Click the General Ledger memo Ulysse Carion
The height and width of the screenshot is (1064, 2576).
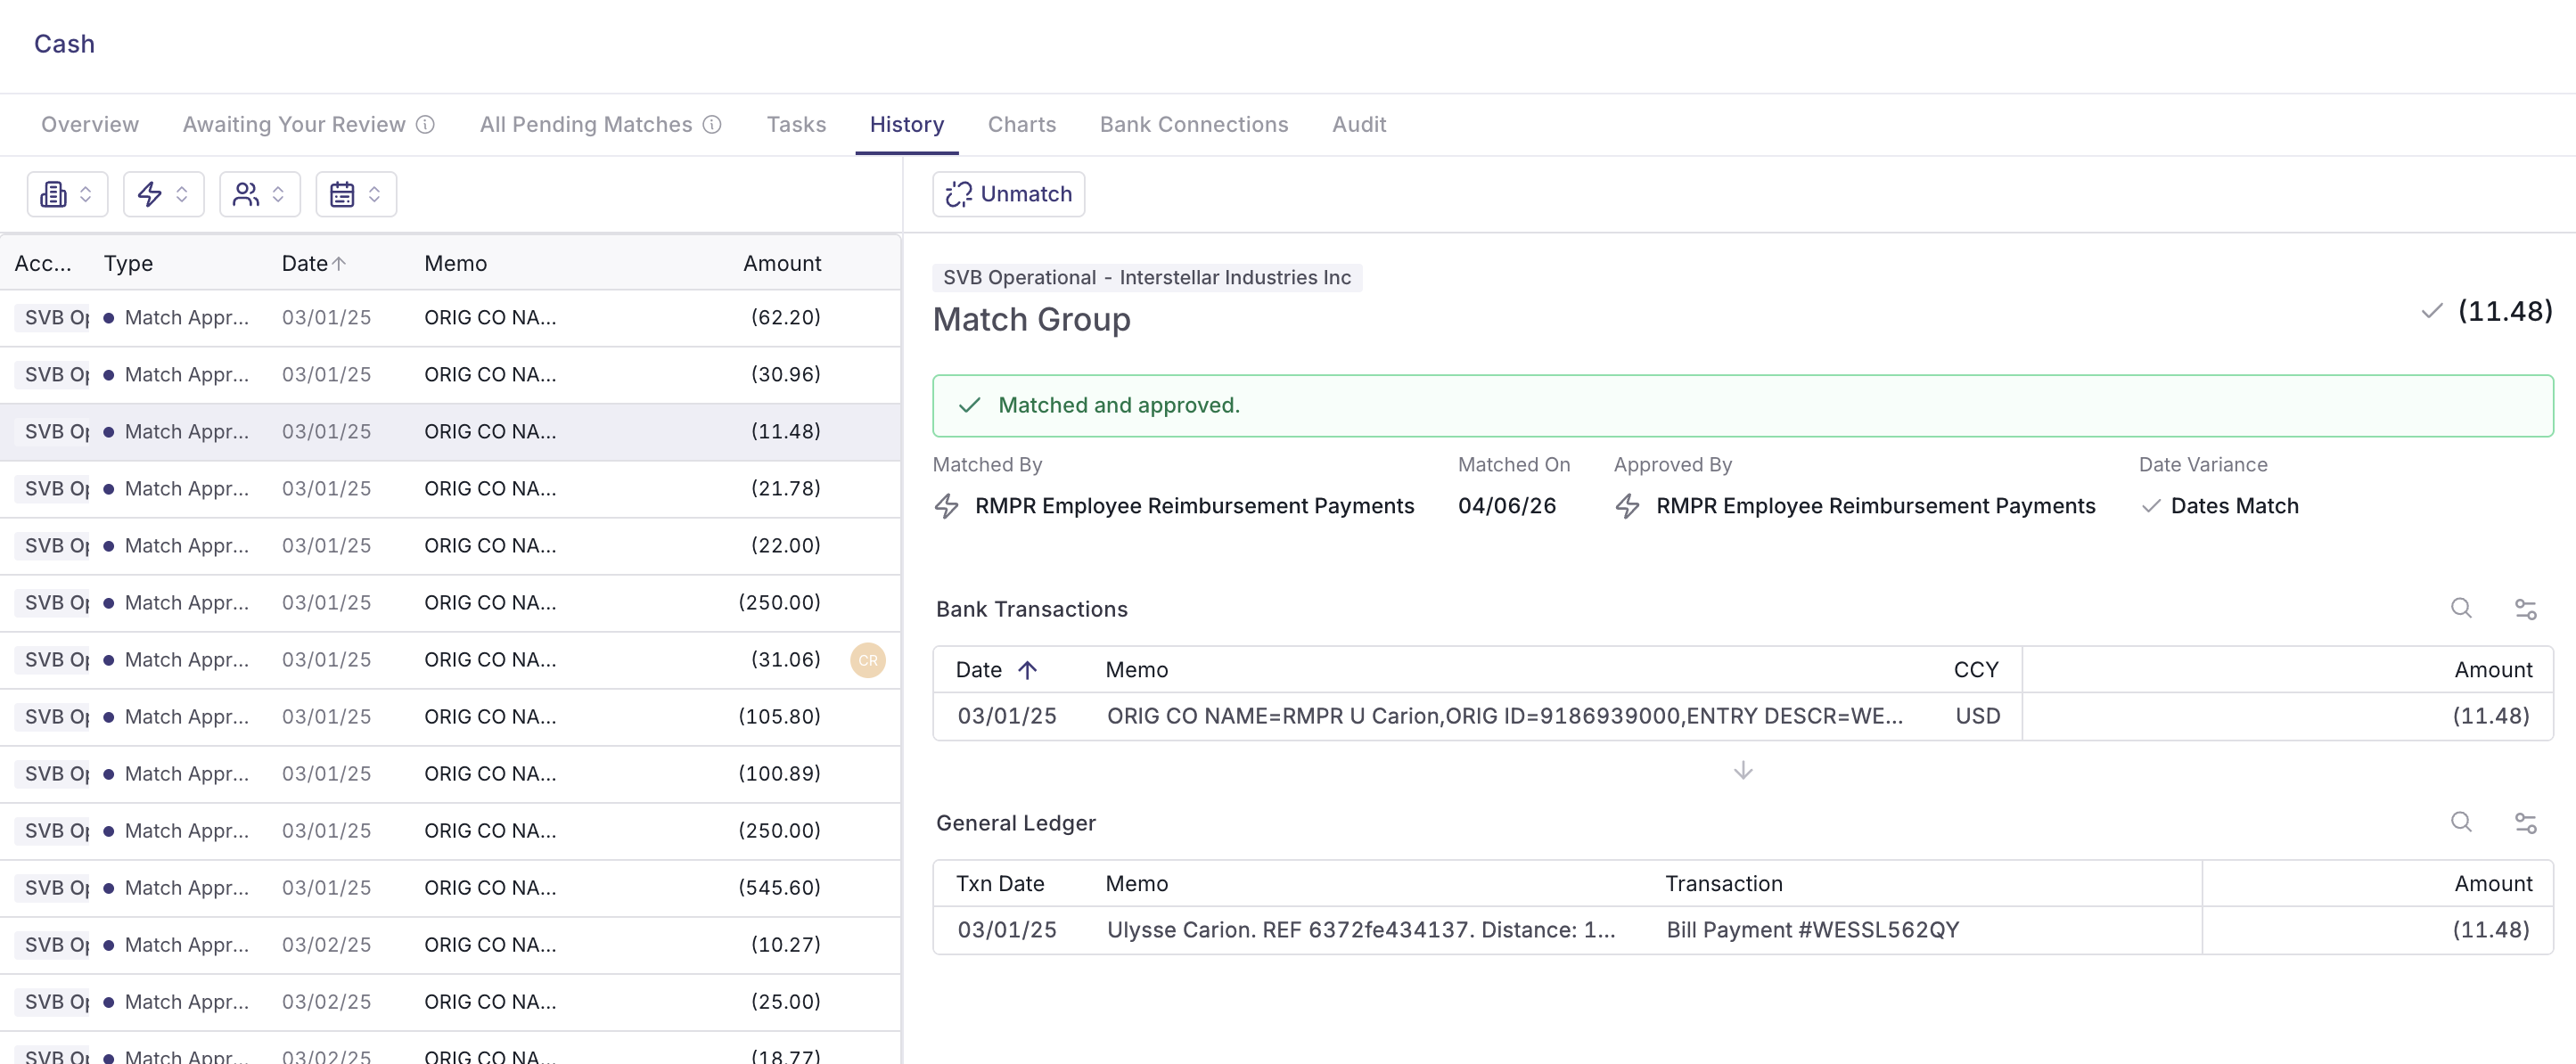click(1360, 930)
